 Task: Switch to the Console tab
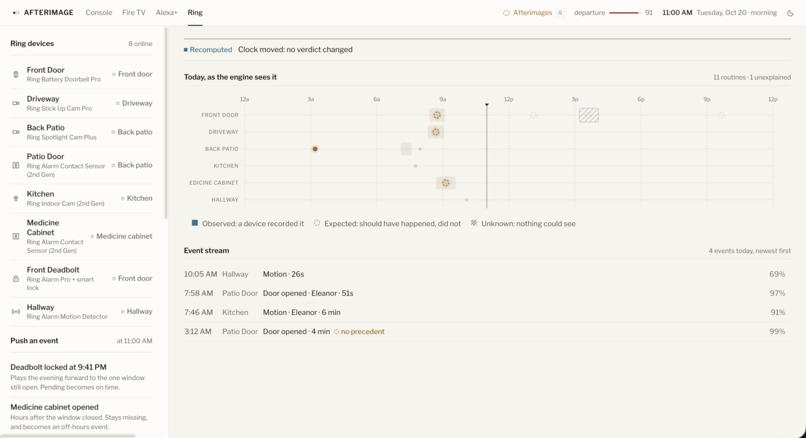(x=99, y=12)
